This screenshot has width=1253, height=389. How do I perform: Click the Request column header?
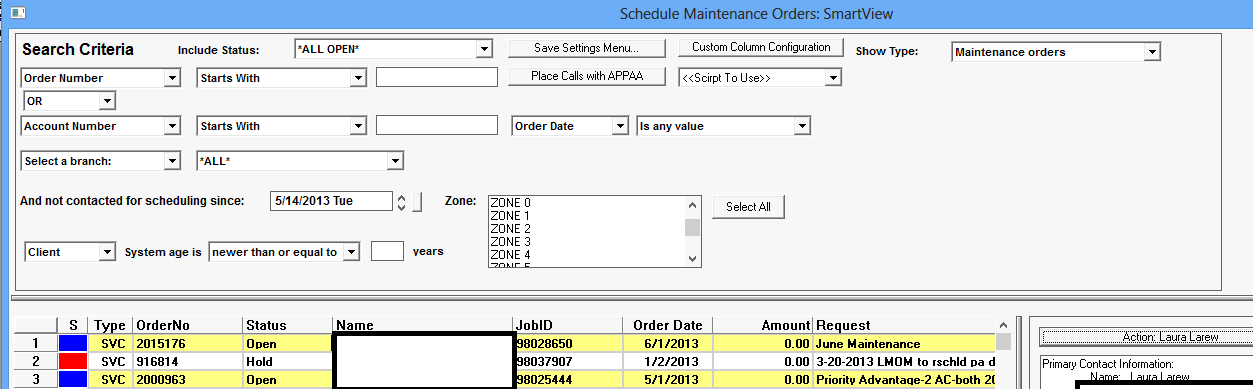905,325
